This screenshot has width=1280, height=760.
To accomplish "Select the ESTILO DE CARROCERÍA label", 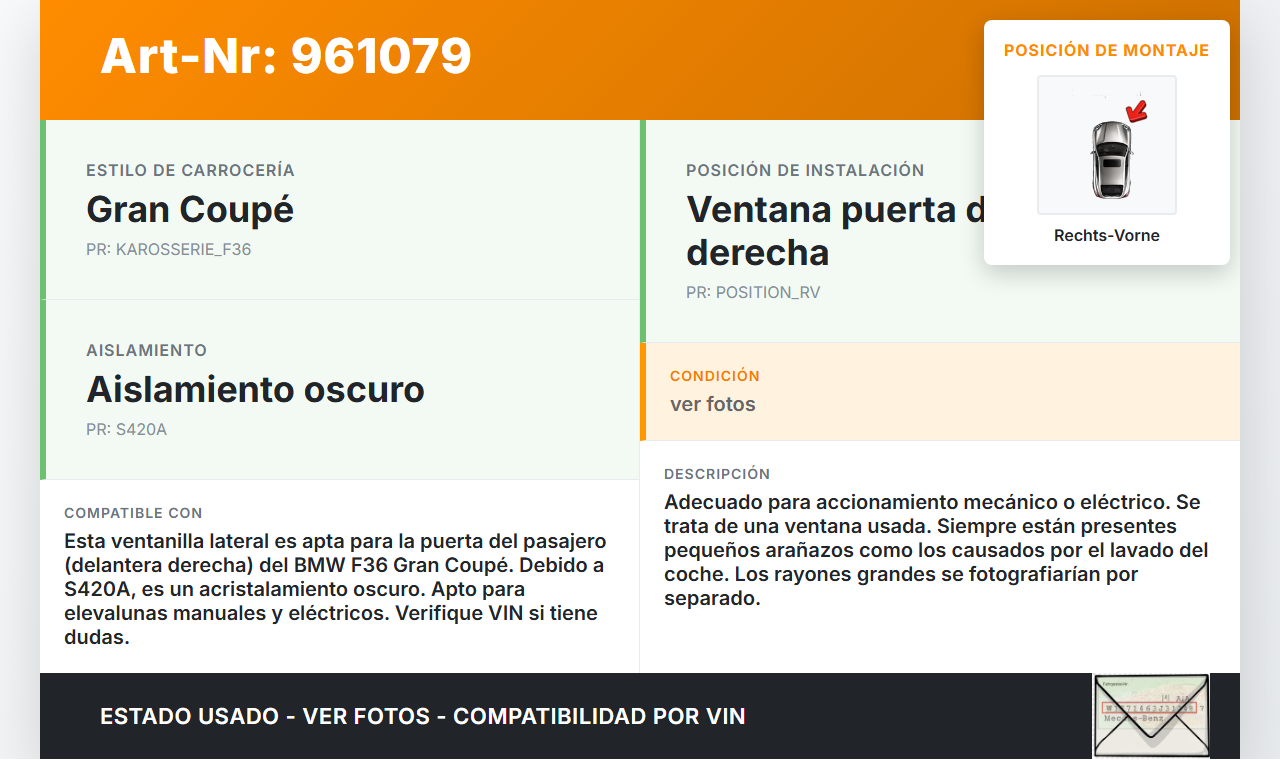I will (x=190, y=171).
